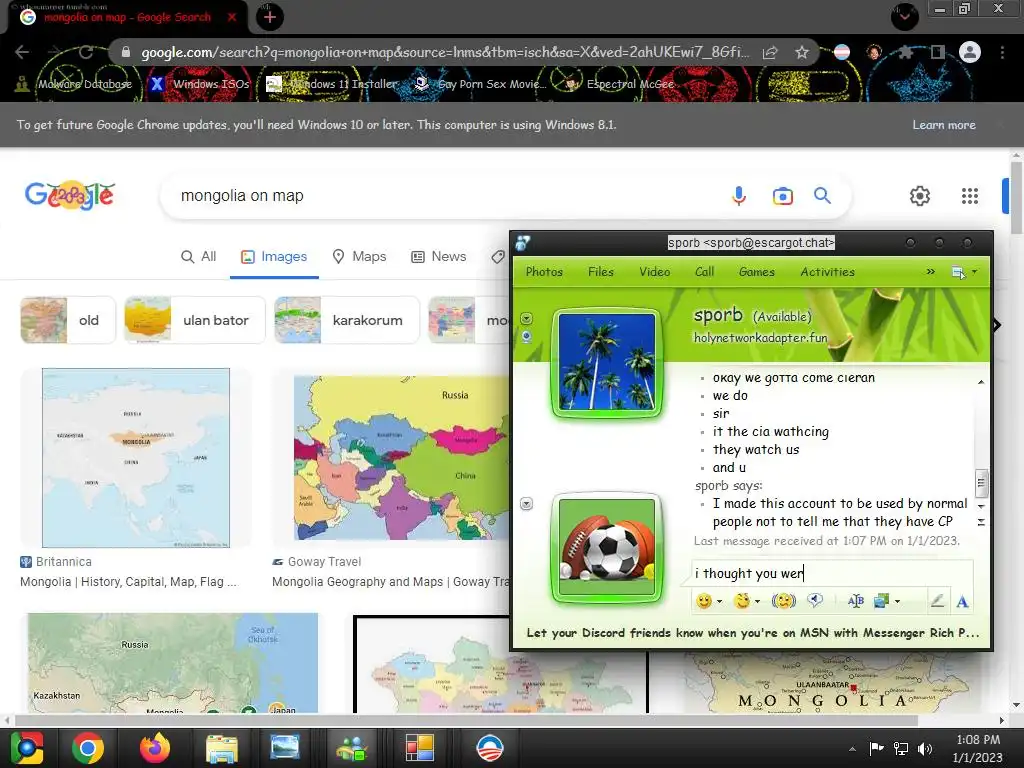Open Games menu in Messenger
Screen dimensions: 1024x768
(756, 272)
